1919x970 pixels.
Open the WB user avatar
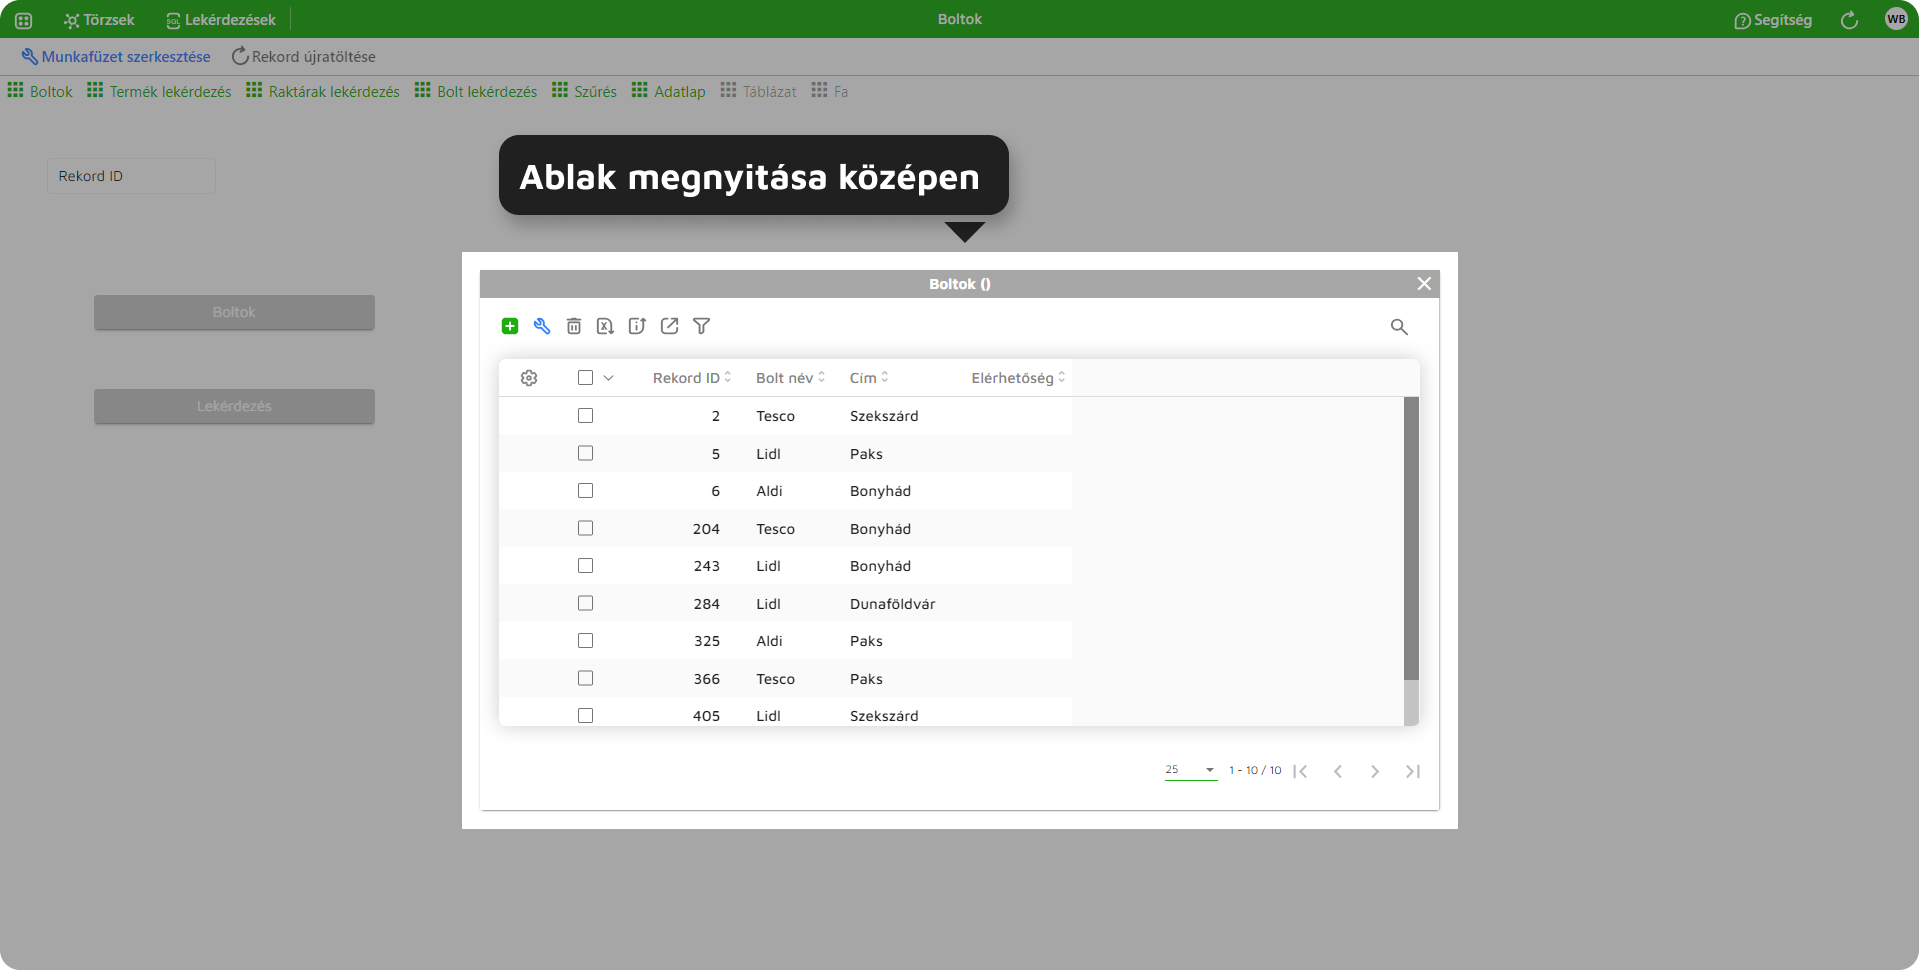coord(1896,19)
